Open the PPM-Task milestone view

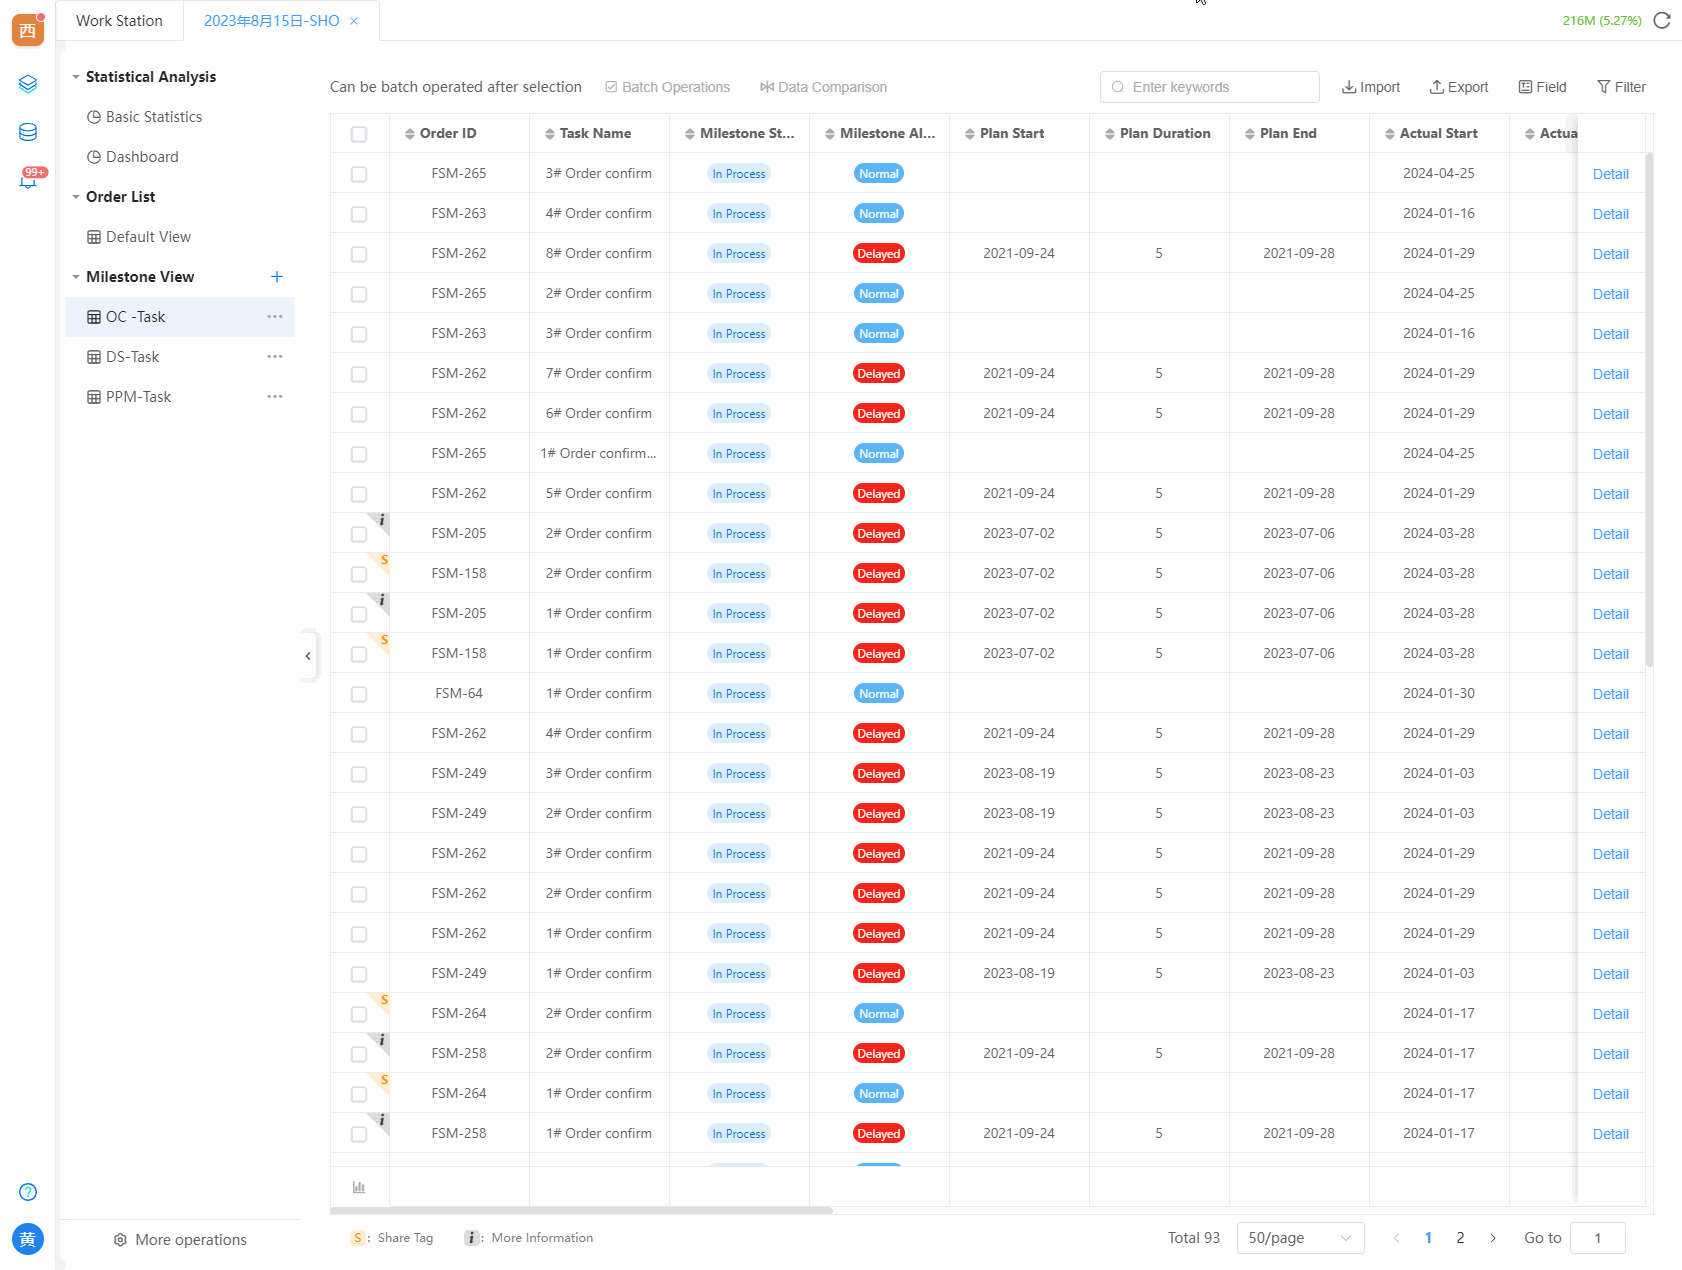click(138, 397)
